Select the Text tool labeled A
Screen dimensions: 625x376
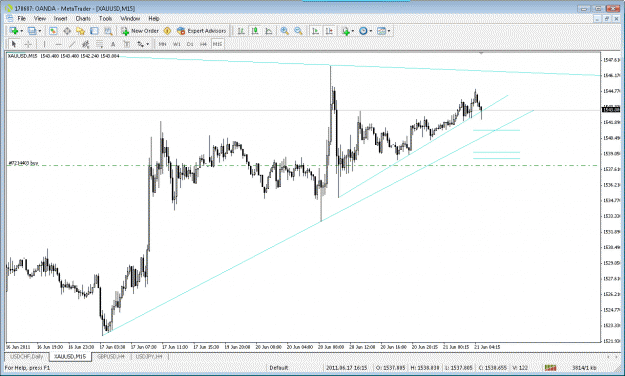[x=113, y=44]
